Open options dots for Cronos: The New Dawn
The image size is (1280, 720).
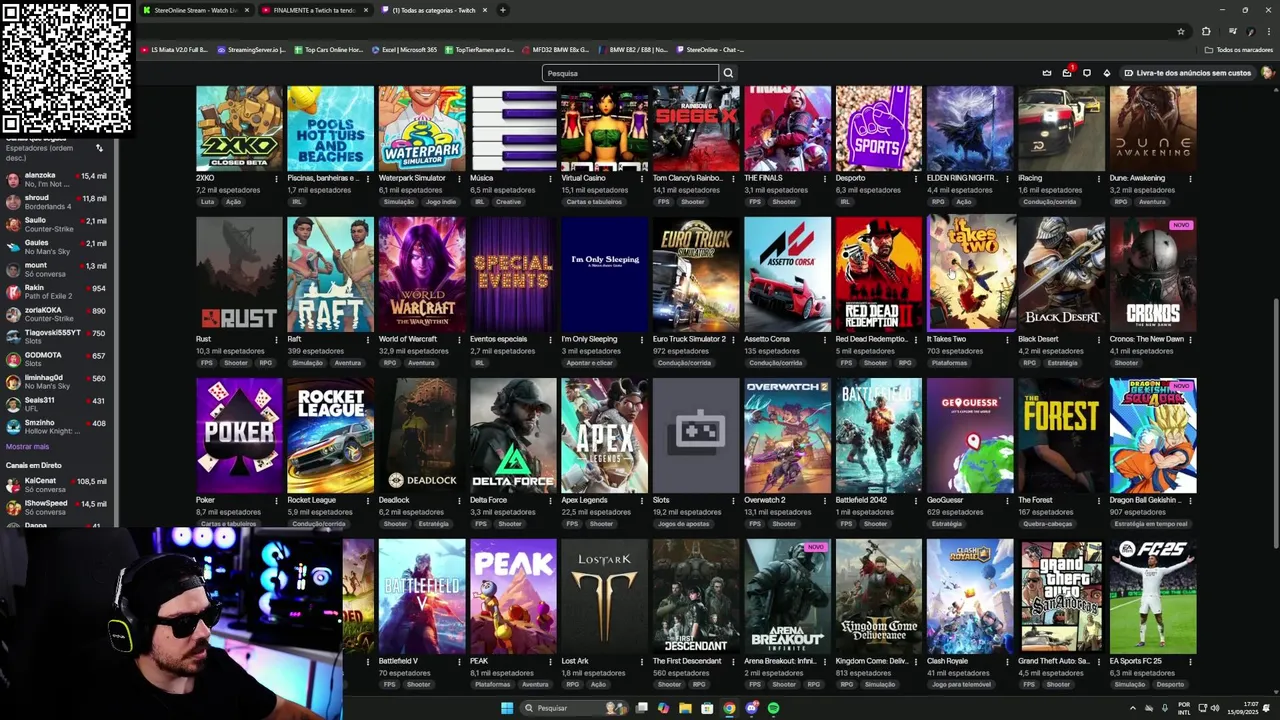(1190, 340)
